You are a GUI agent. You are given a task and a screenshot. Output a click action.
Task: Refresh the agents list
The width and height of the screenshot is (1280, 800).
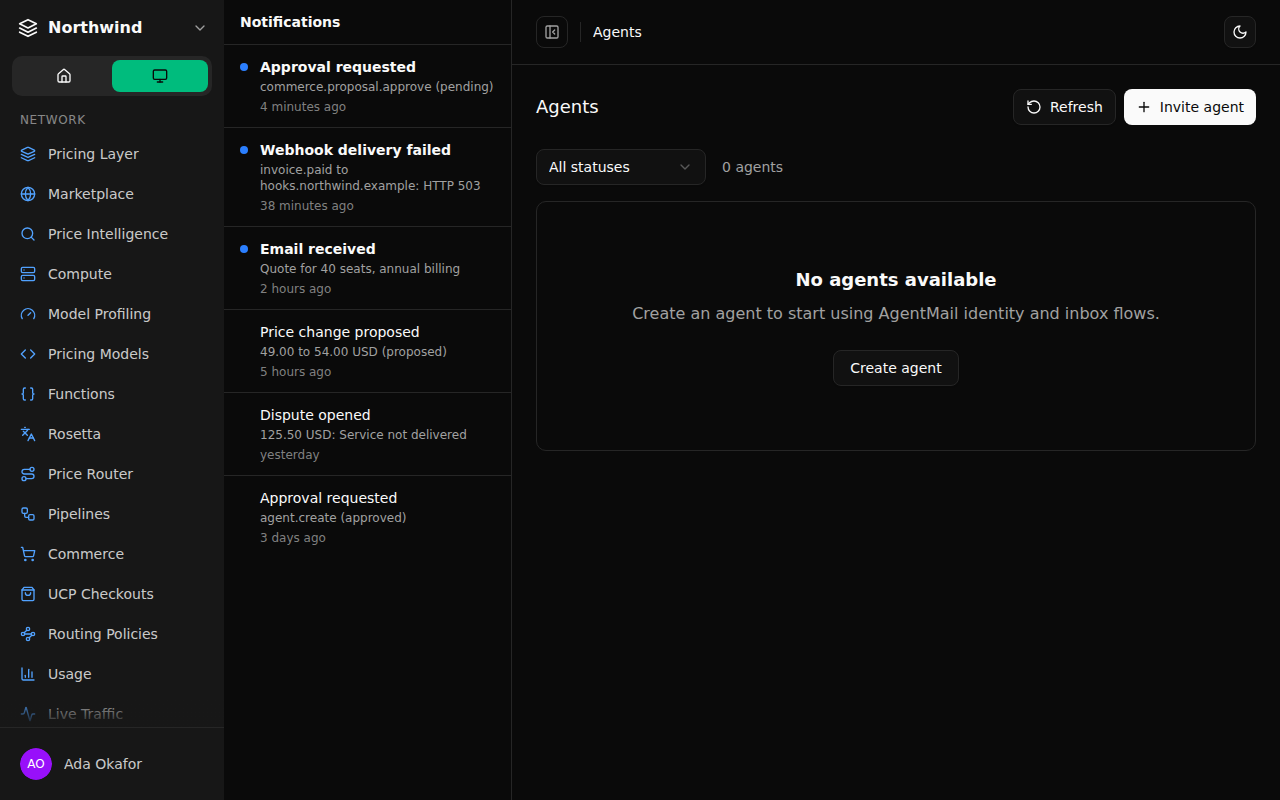[x=1065, y=107]
